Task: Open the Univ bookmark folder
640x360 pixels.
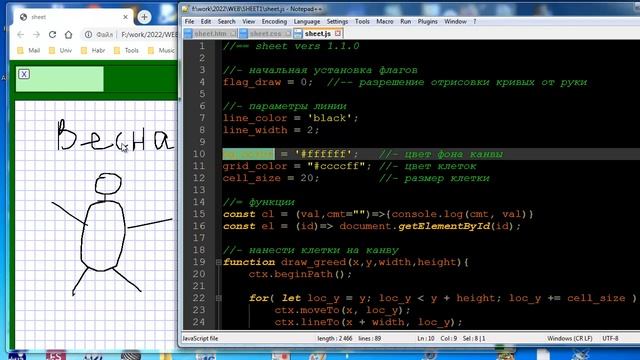Action: [60, 50]
